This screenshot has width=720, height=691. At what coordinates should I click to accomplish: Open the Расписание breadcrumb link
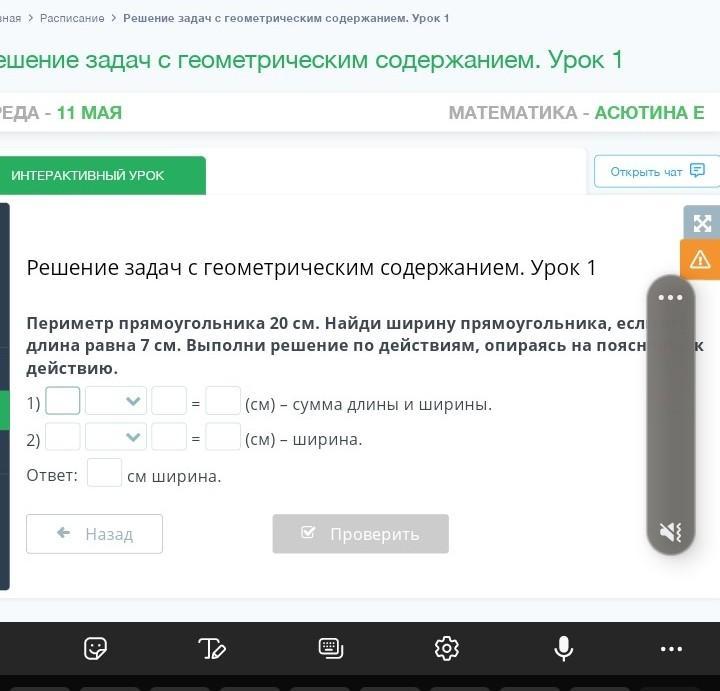click(x=72, y=18)
